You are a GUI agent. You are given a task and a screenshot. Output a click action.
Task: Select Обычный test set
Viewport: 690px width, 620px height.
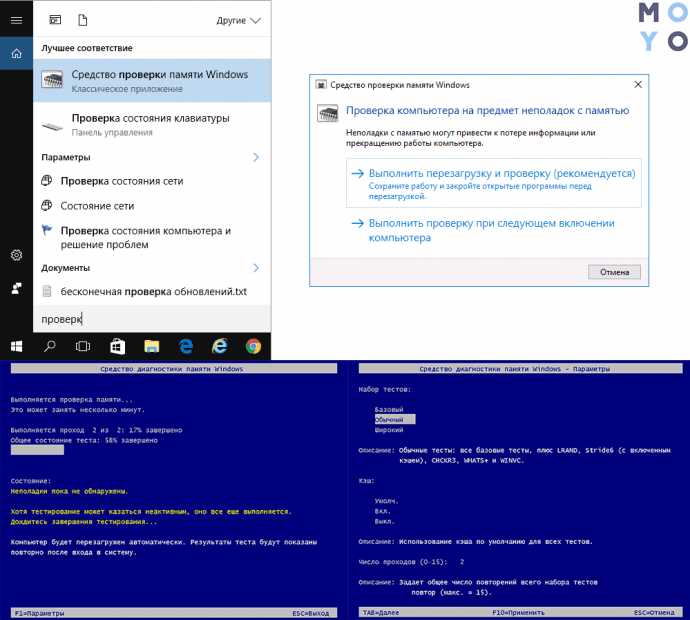click(x=395, y=419)
